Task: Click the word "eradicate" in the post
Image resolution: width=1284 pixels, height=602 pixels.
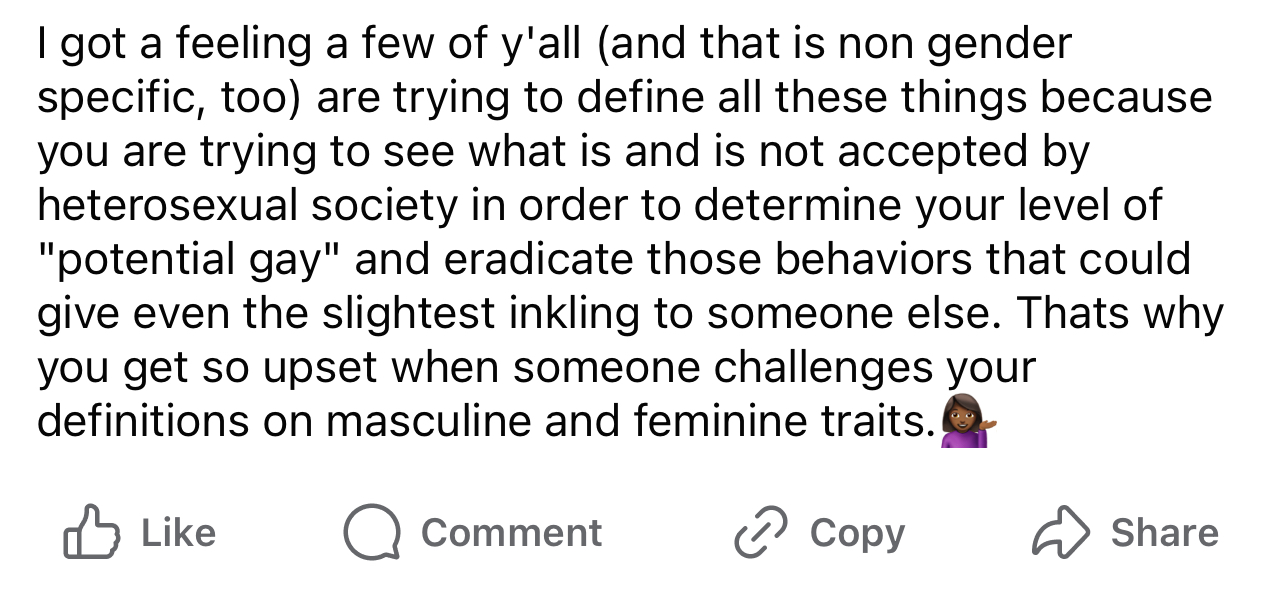Action: click(538, 259)
